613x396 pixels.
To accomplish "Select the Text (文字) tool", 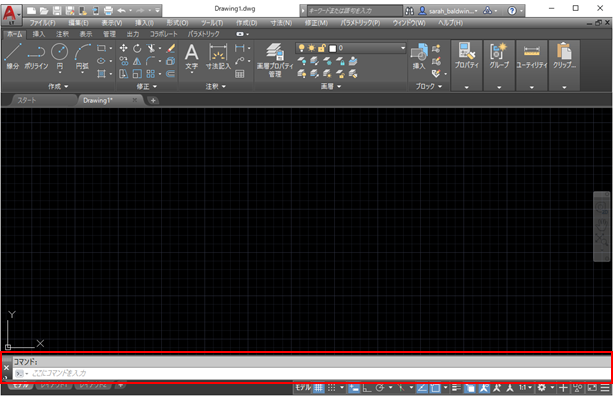I will (x=192, y=57).
